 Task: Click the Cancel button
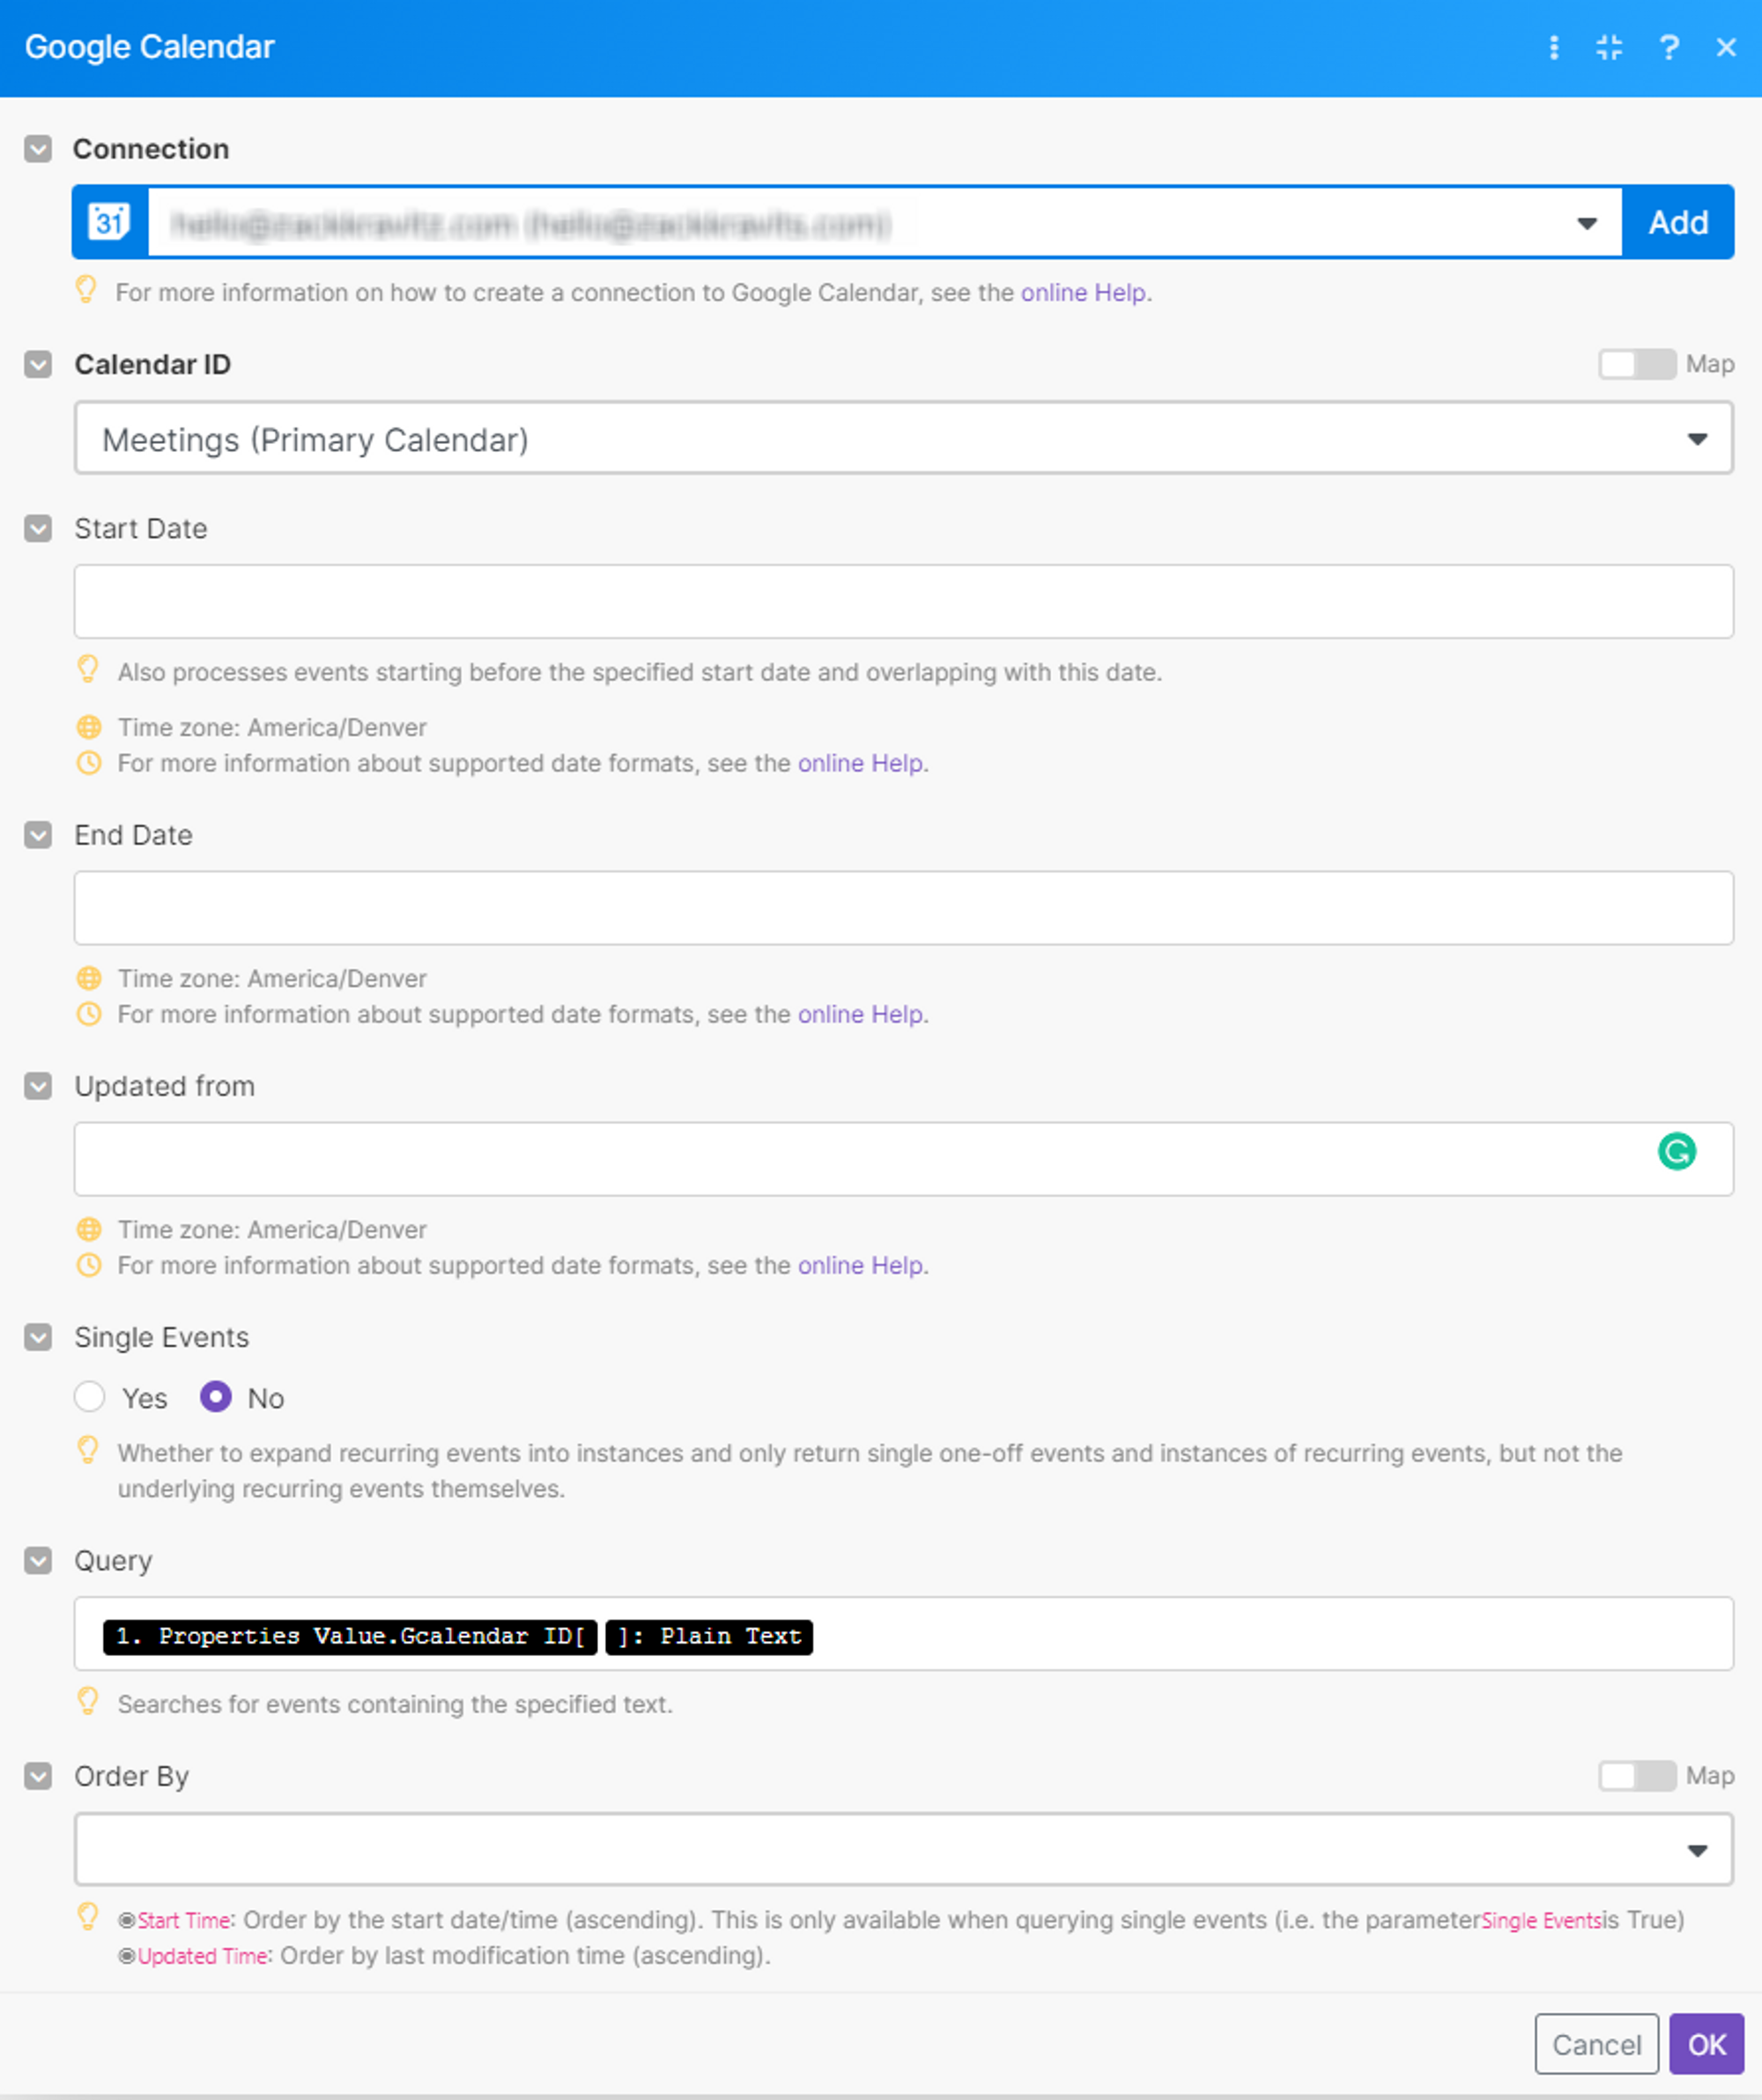[1597, 2044]
